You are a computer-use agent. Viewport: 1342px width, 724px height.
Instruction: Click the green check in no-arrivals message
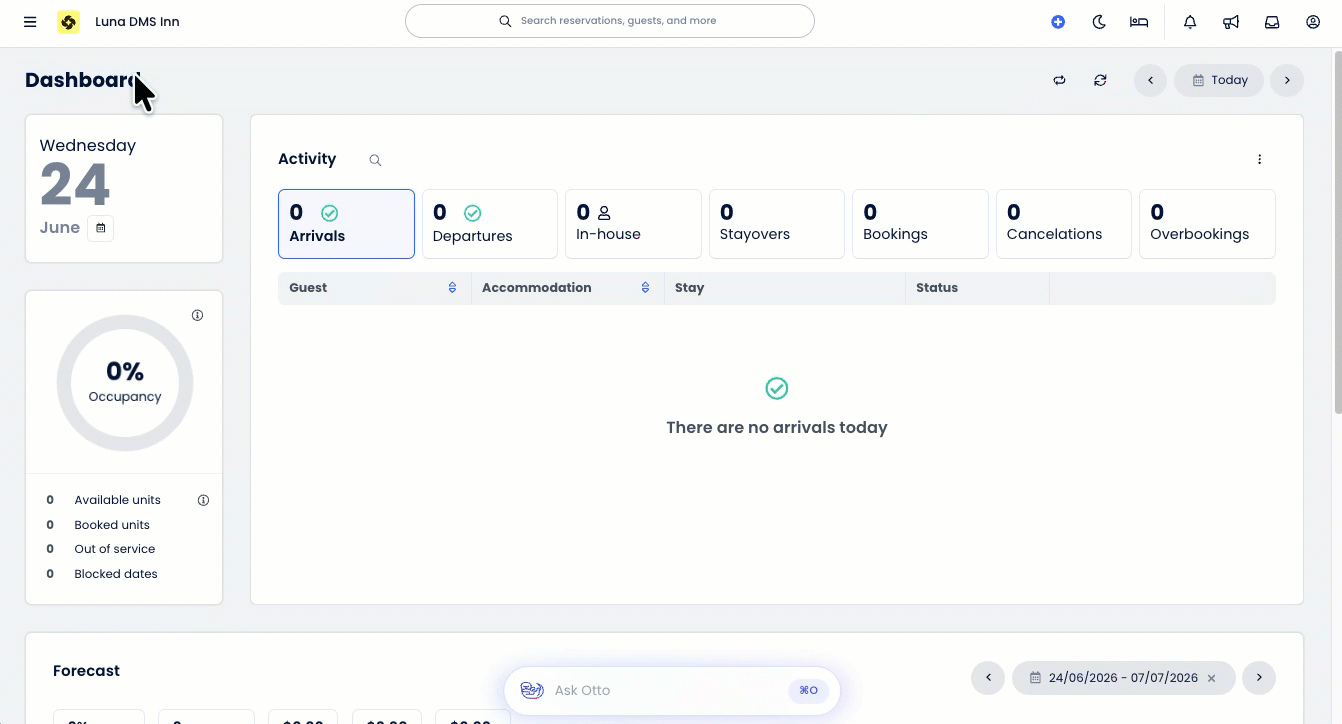[x=777, y=388]
